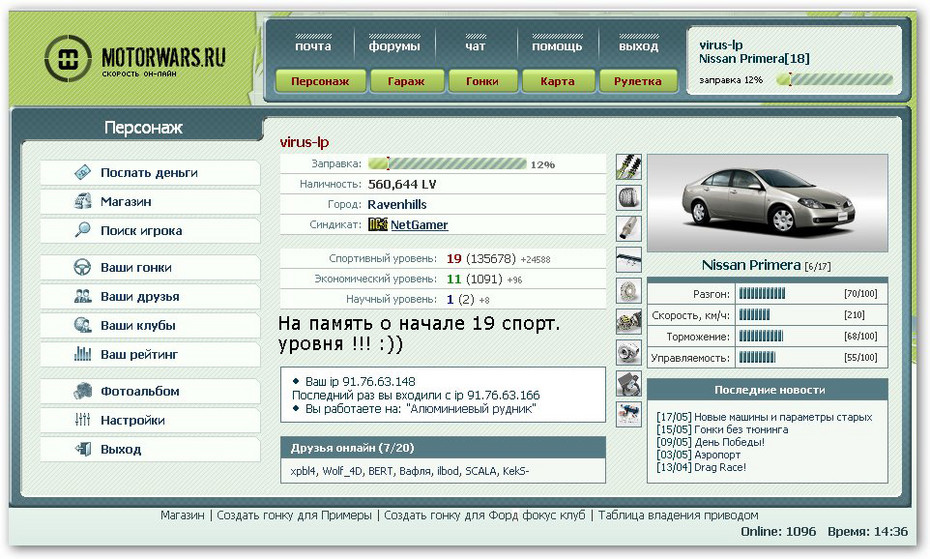Open Фотоальбом in the sidebar
Screen dimensions: 930x559
pos(150,392)
